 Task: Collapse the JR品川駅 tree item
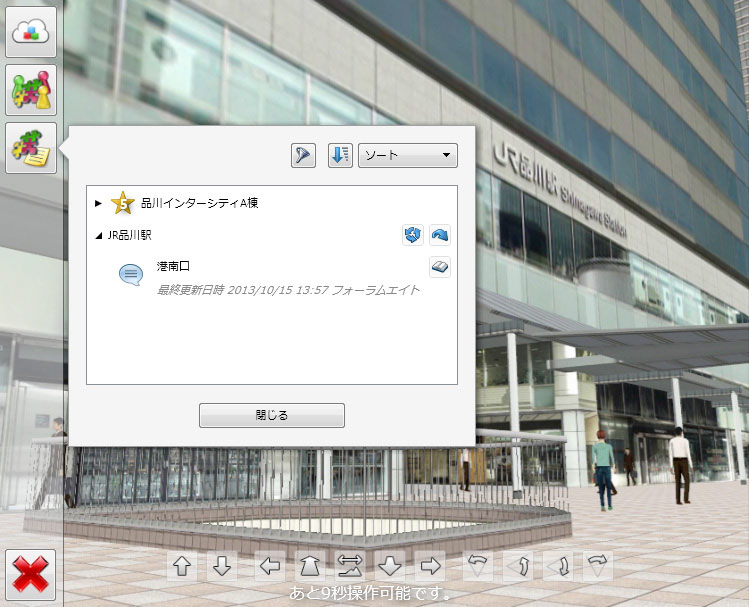tap(98, 235)
